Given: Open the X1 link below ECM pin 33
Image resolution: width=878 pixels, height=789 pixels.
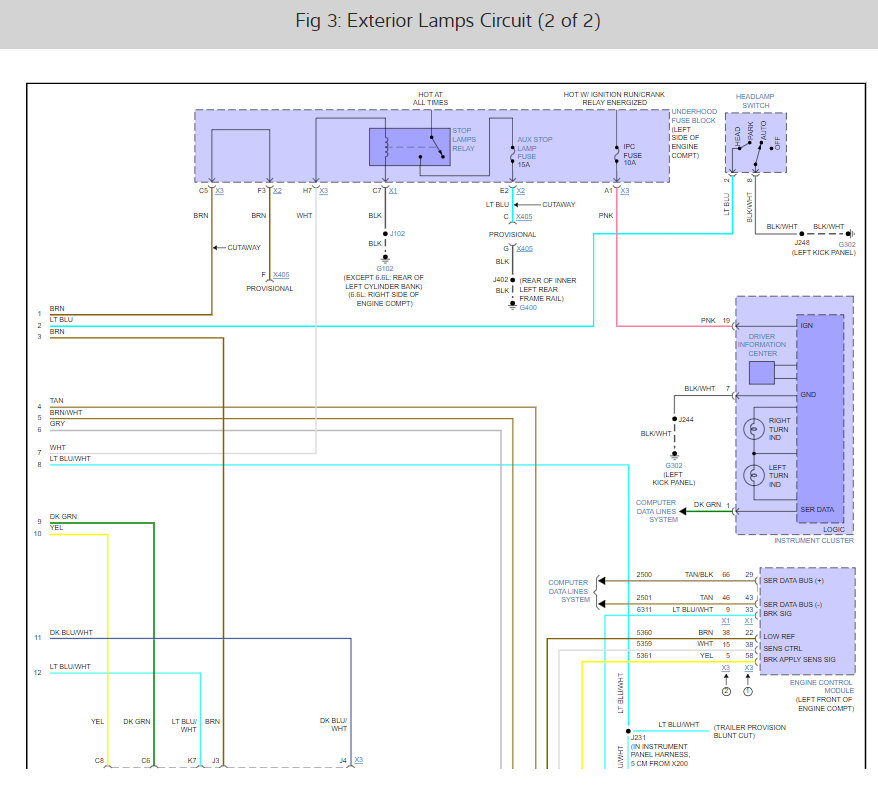Looking at the screenshot, I should tap(749, 621).
